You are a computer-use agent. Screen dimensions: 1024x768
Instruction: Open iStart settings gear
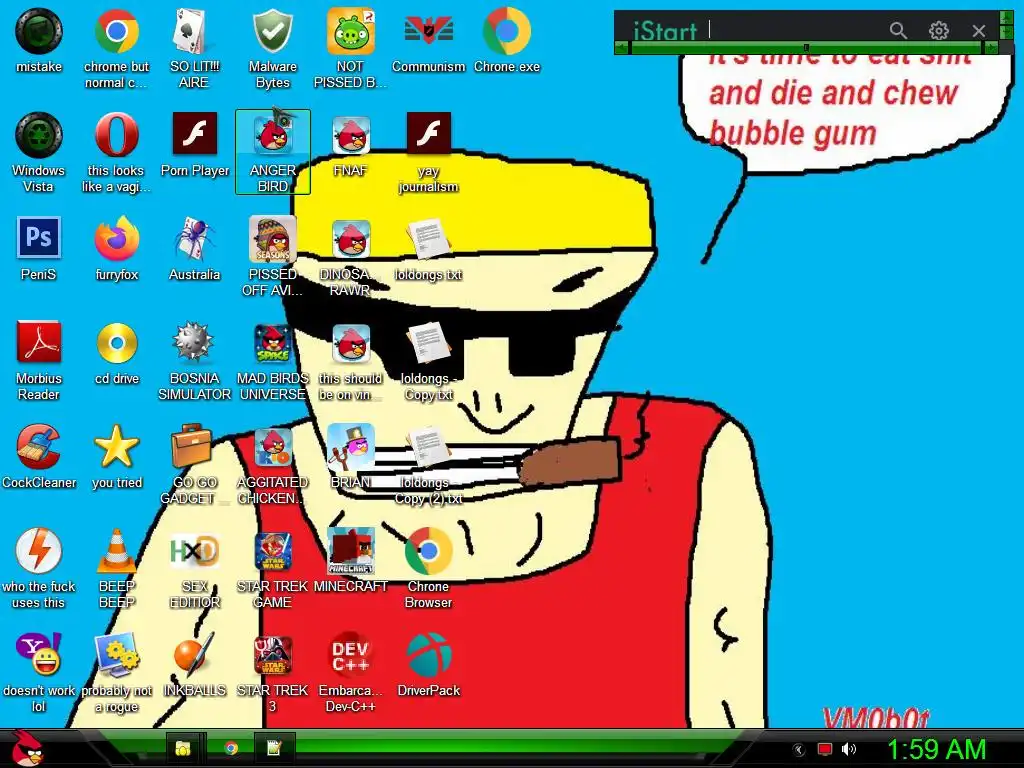pos(938,30)
